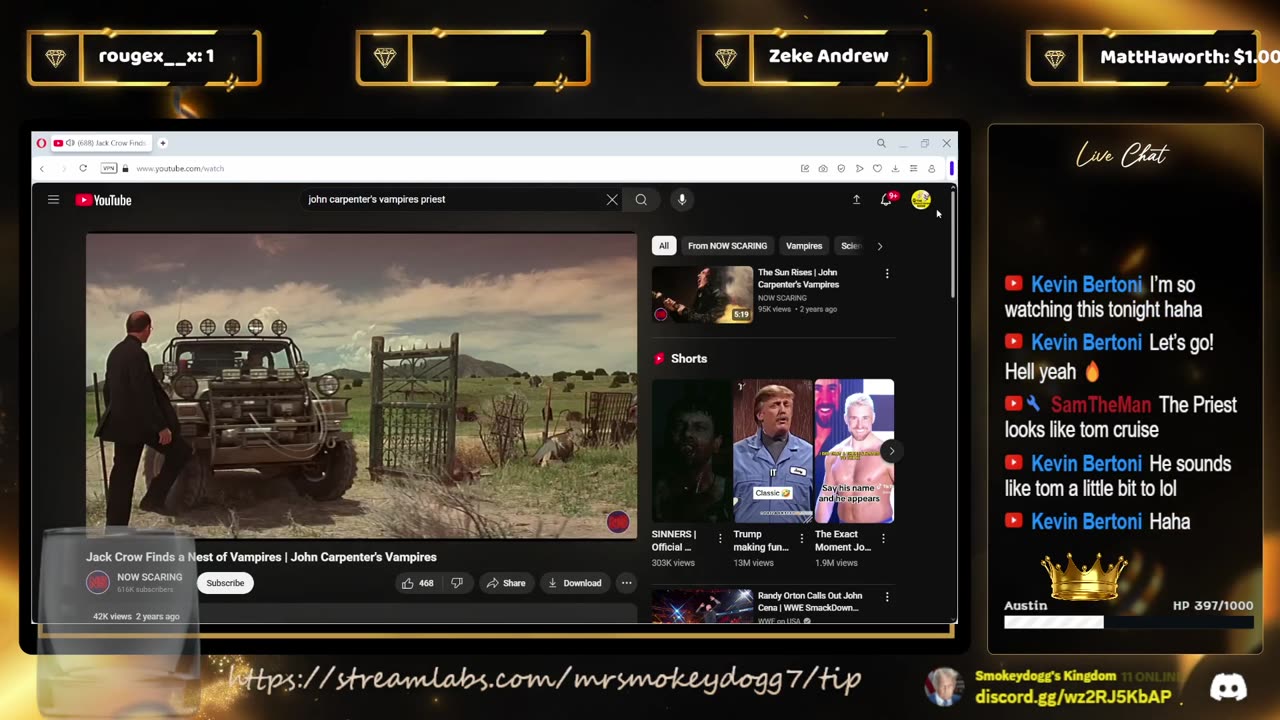Open the Trump making fun short
Image resolution: width=1280 pixels, height=720 pixels.
pos(773,451)
